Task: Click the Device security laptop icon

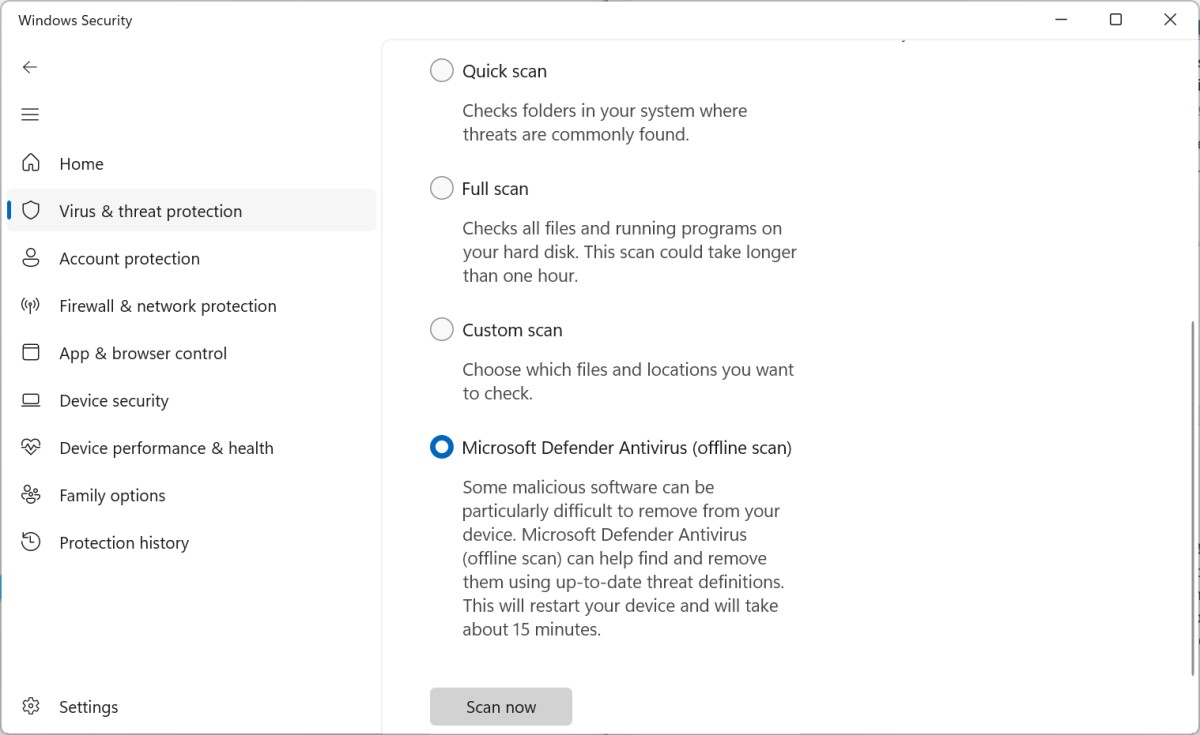Action: point(31,400)
